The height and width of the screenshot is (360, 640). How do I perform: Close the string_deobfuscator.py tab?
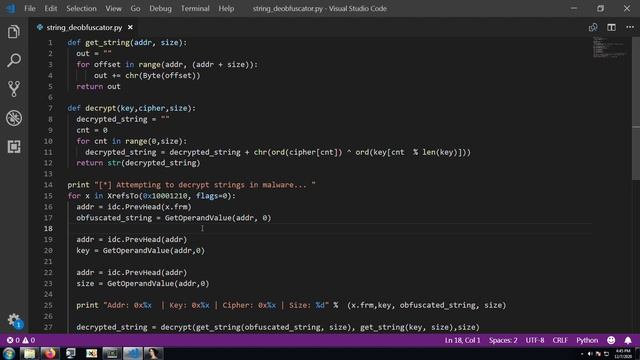pos(130,27)
